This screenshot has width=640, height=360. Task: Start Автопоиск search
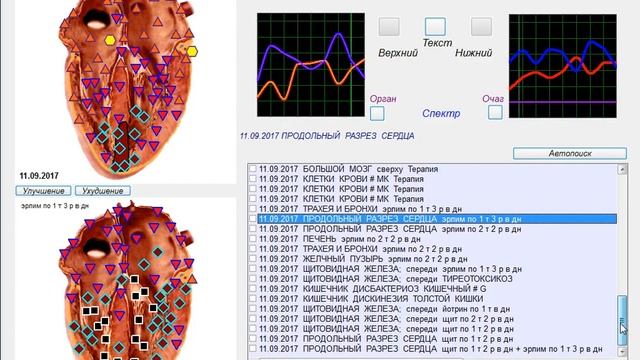pyautogui.click(x=570, y=153)
